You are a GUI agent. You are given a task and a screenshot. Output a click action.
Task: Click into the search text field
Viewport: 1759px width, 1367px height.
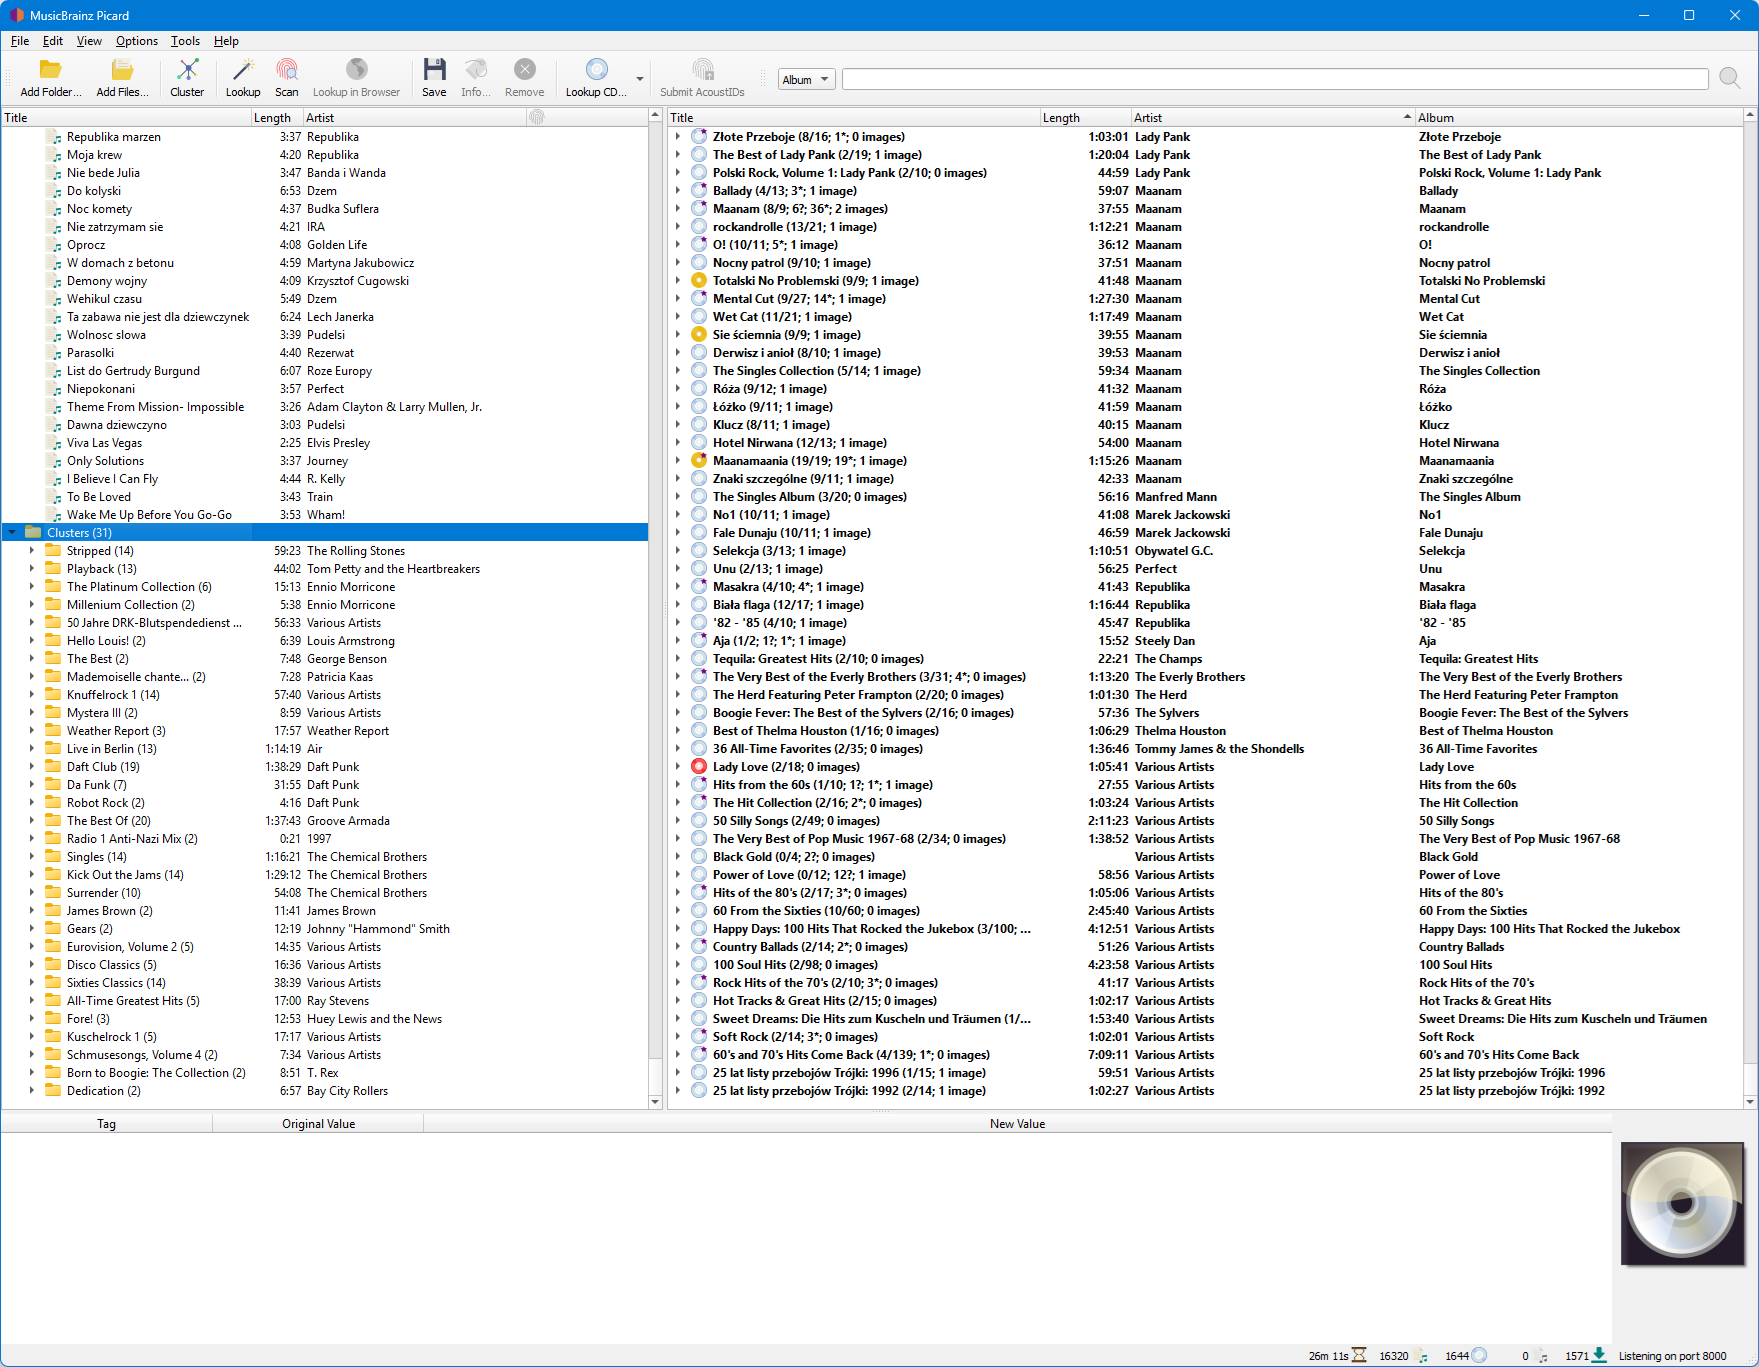pos(1274,80)
